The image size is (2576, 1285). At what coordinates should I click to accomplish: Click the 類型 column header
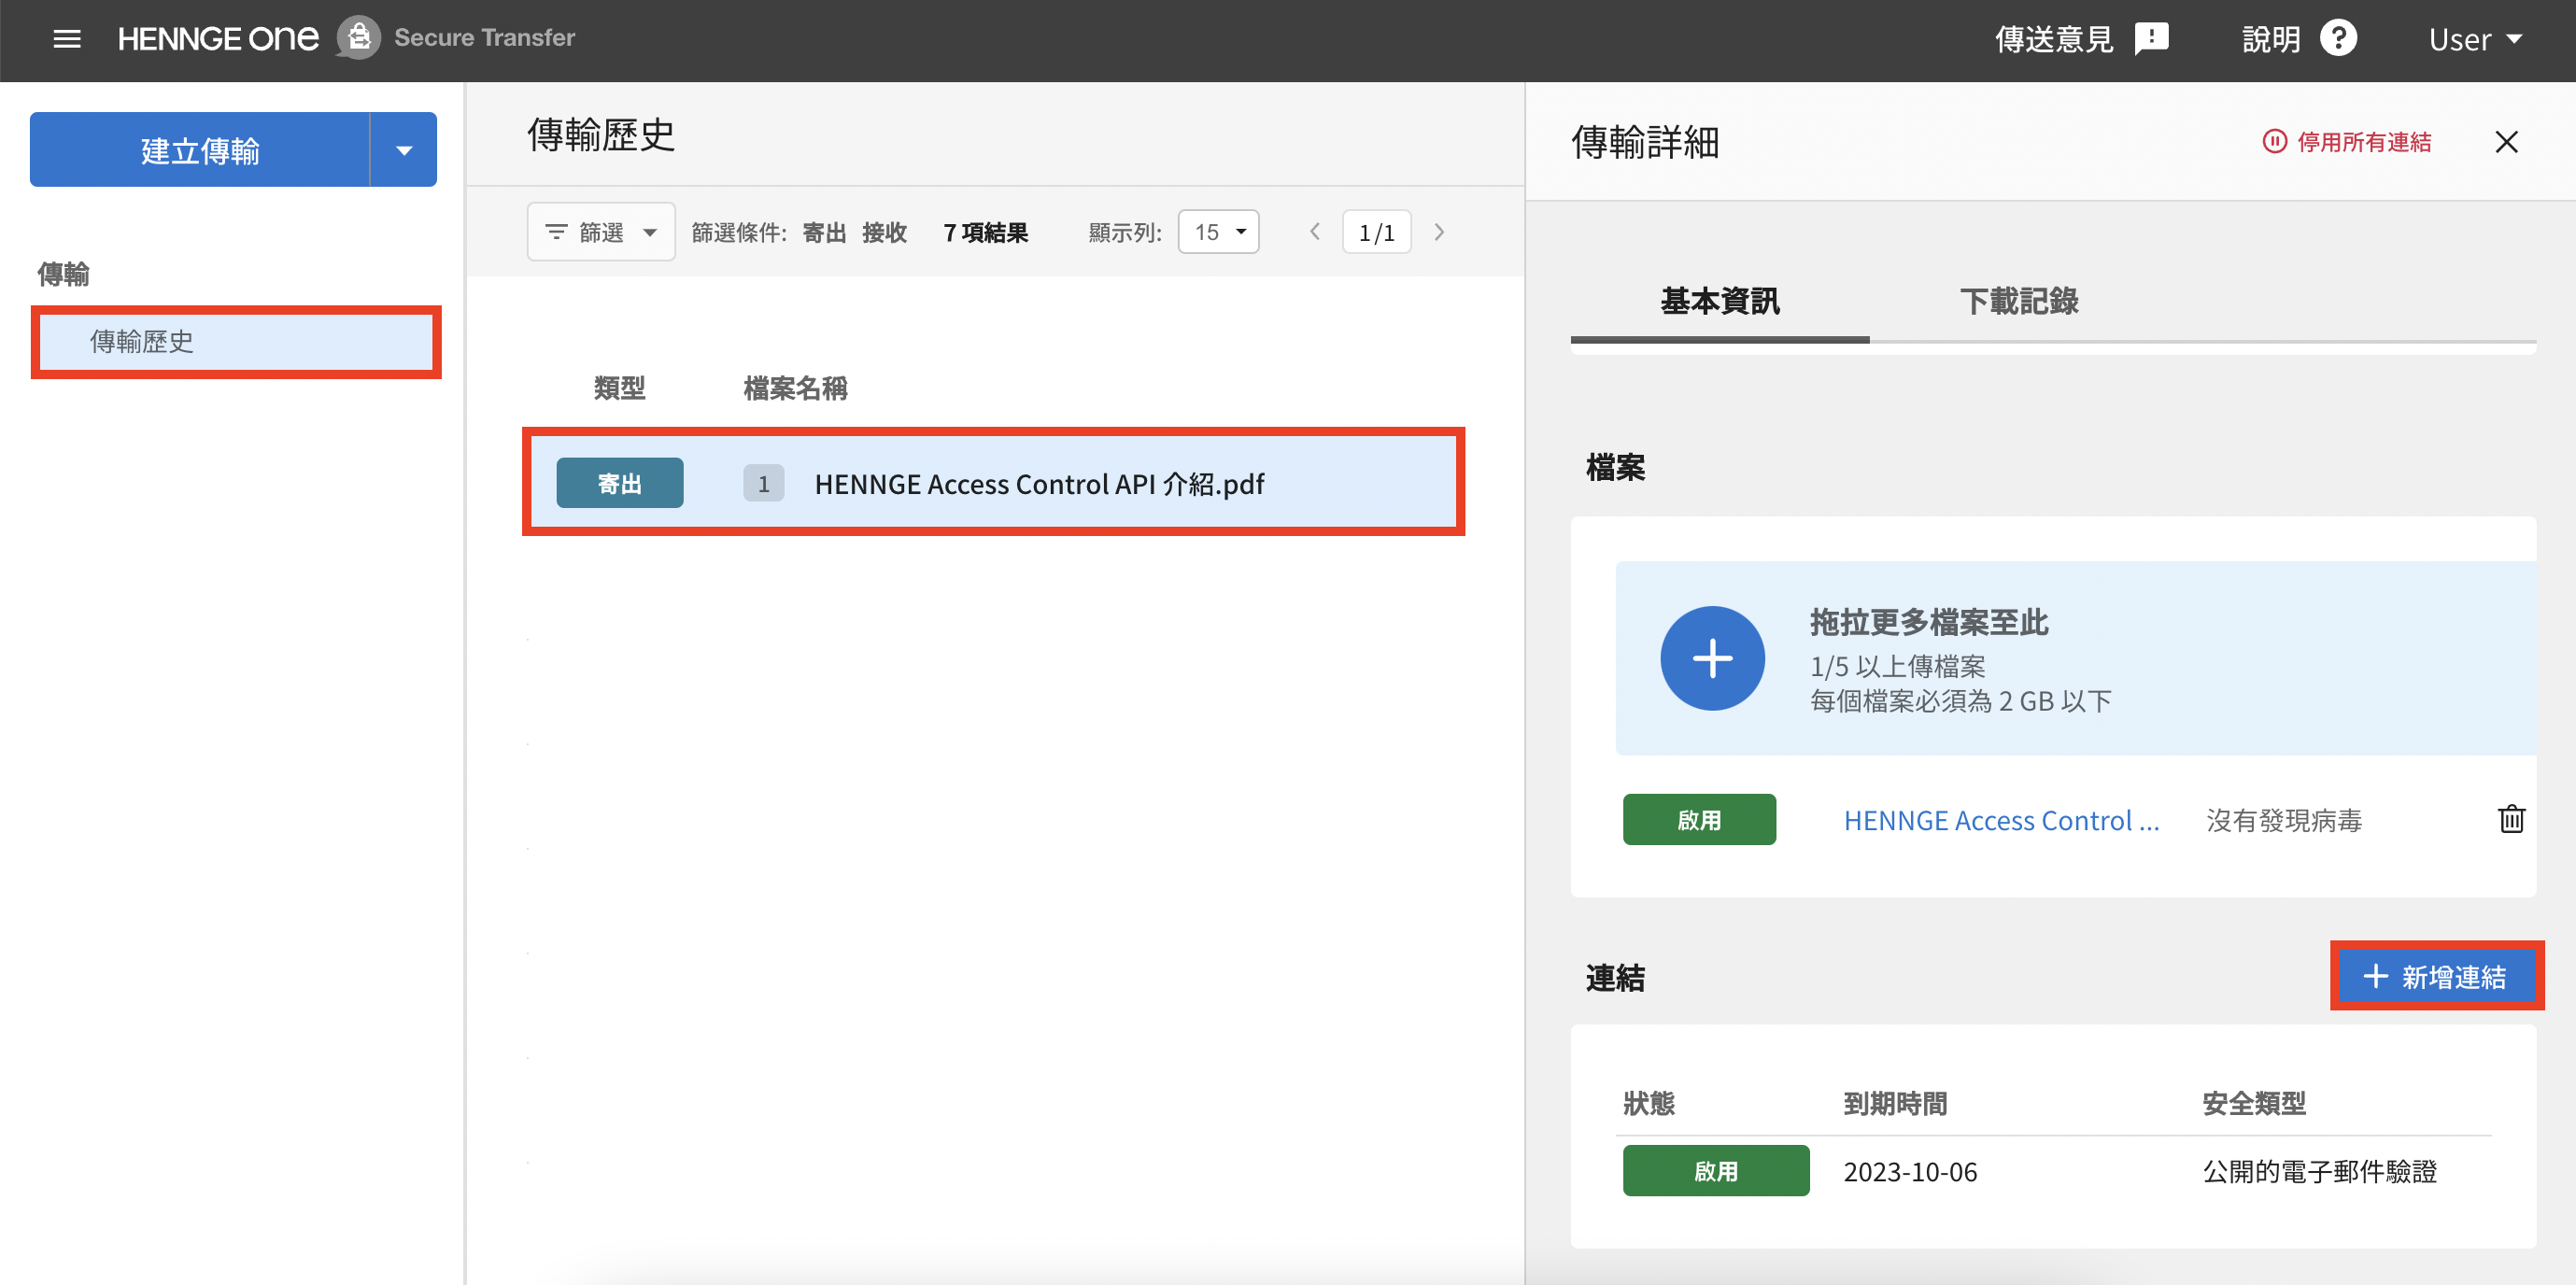pyautogui.click(x=619, y=388)
